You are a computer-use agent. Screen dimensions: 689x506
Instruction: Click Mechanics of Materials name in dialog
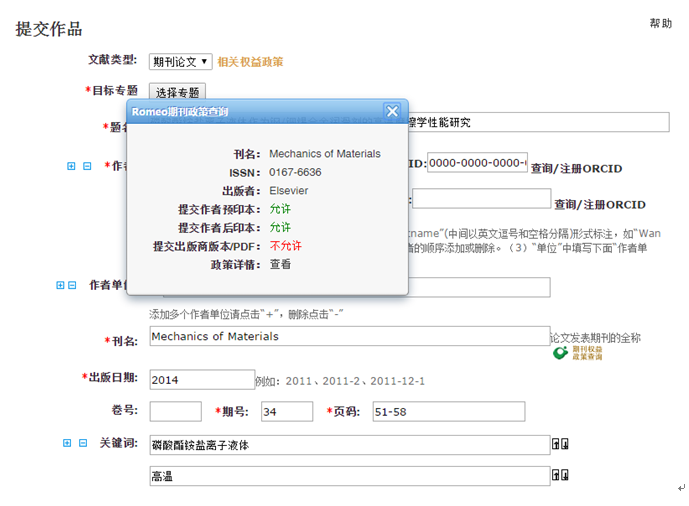click(325, 154)
